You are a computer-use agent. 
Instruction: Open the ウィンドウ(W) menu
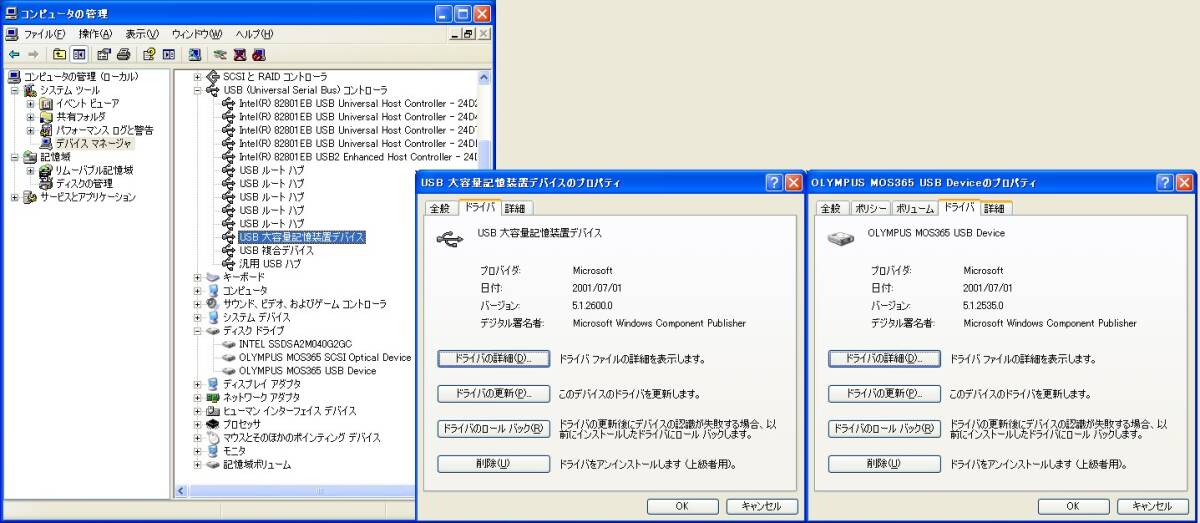(x=198, y=34)
